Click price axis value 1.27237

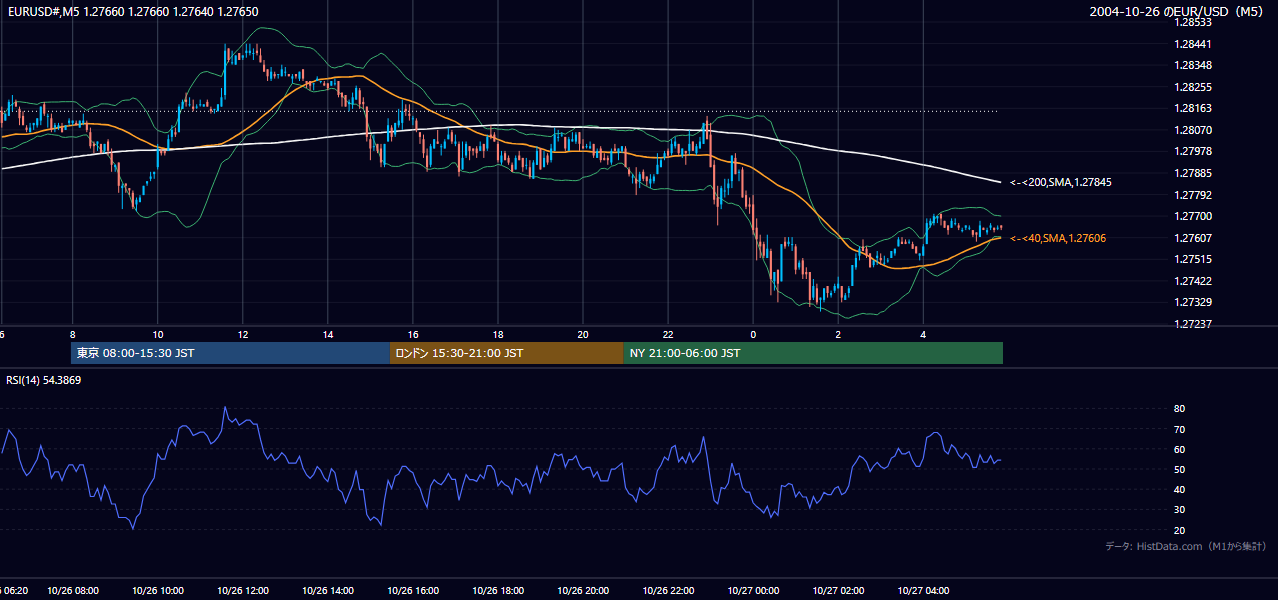tap(1194, 324)
